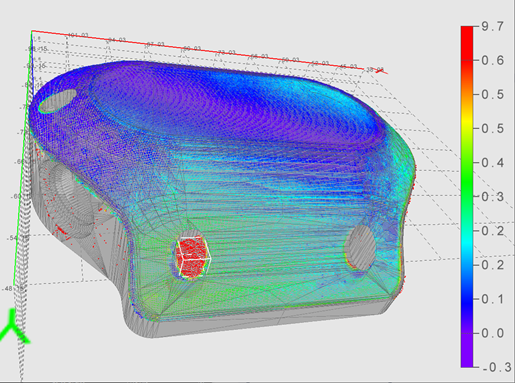
Task: Click the 0.6 label on the color scale
Action: point(493,60)
